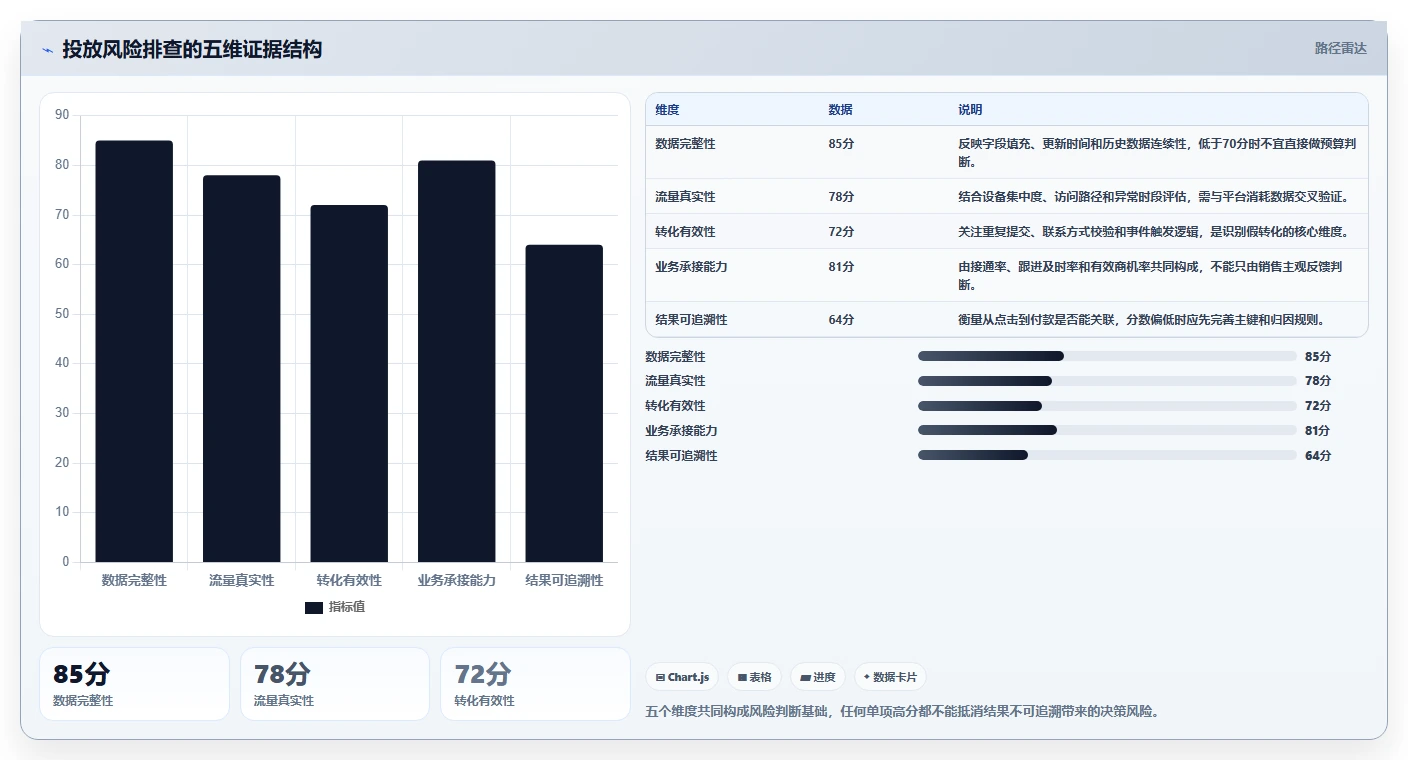
Task: Click the 81分 value in the table
Action: [841, 267]
